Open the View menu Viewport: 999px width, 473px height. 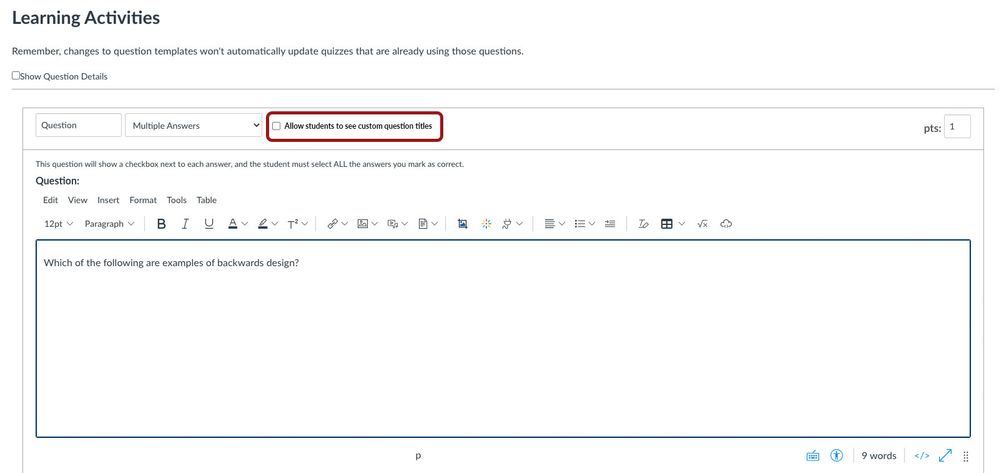pyautogui.click(x=78, y=200)
